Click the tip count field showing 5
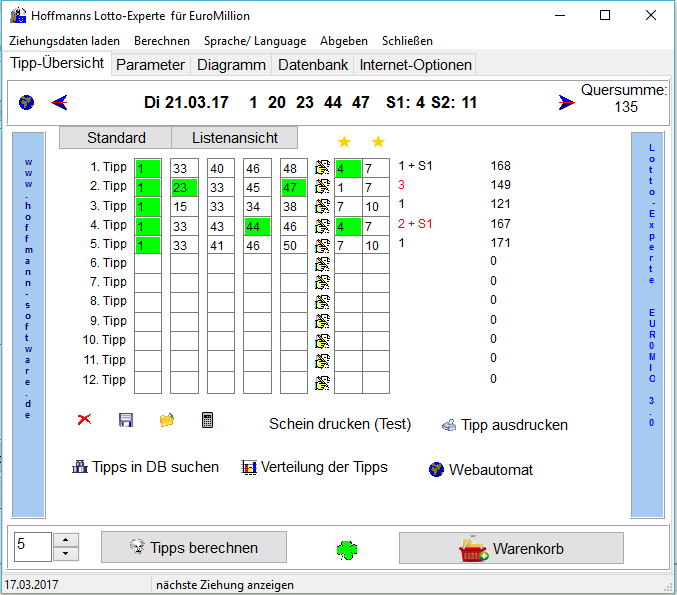The width and height of the screenshot is (677, 595). pos(33,547)
